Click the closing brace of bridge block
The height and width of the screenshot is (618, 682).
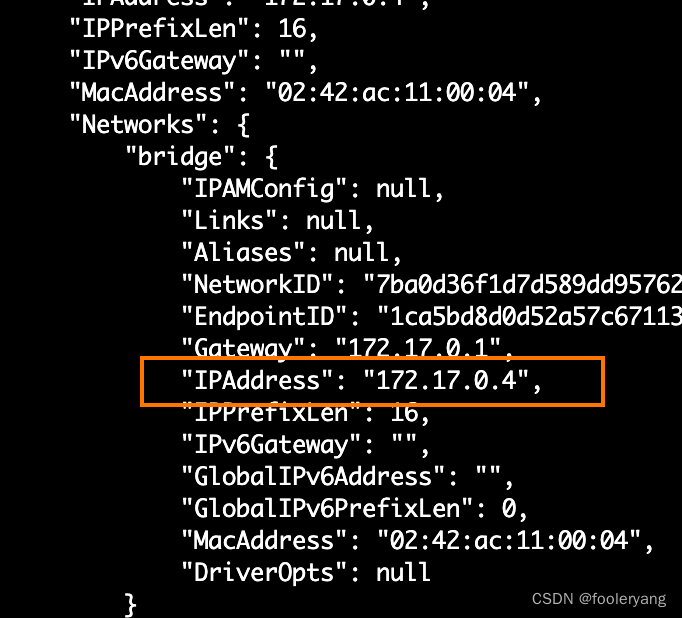pos(130,605)
